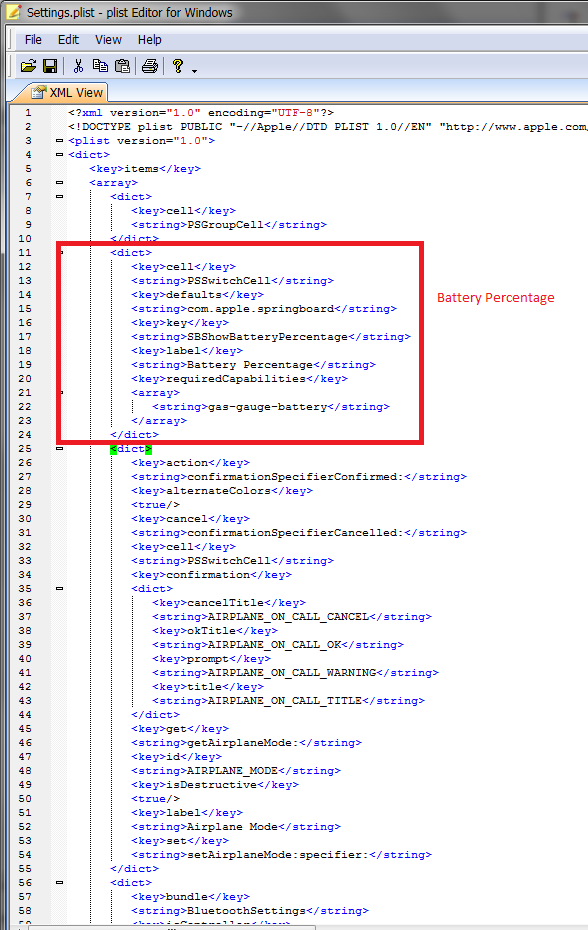Click the SBShowBatteryPercentage string text

click(267, 337)
